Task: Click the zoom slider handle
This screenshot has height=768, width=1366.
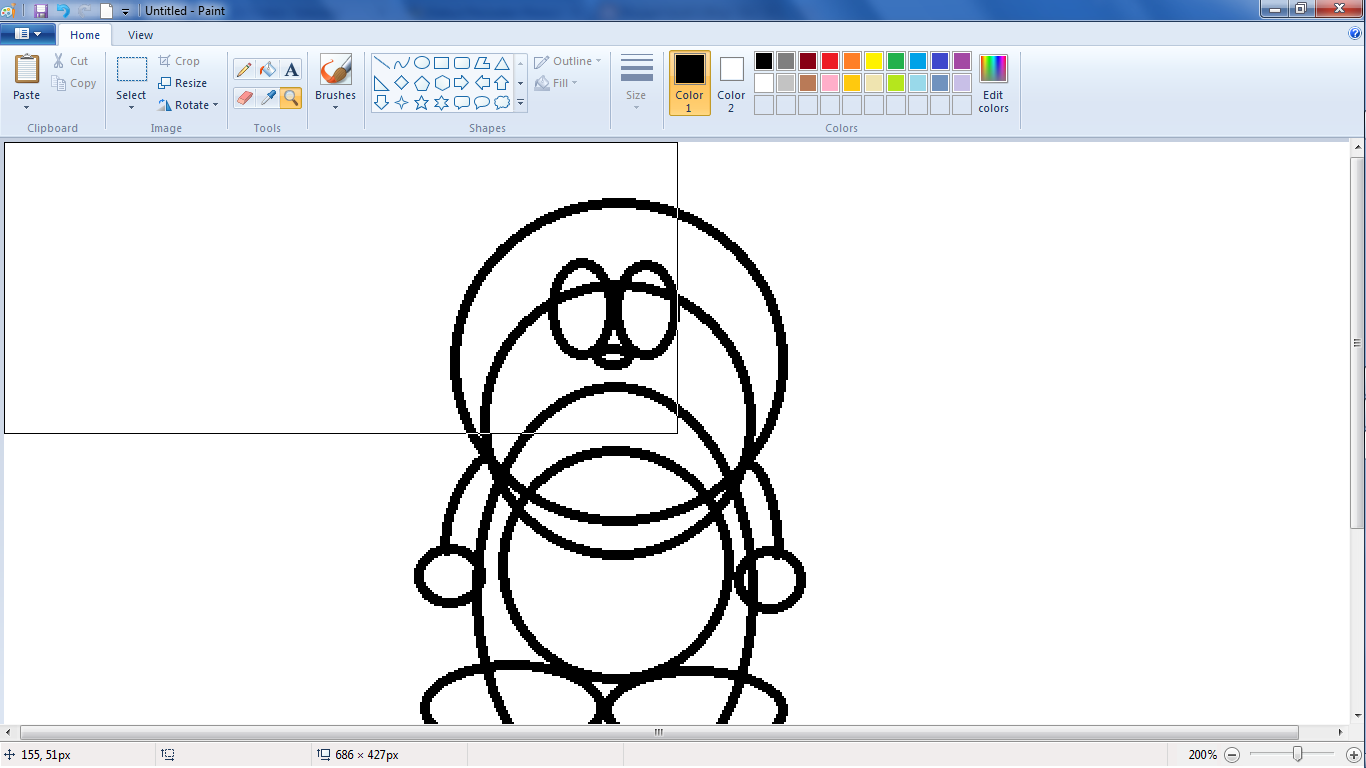Action: [x=1298, y=755]
